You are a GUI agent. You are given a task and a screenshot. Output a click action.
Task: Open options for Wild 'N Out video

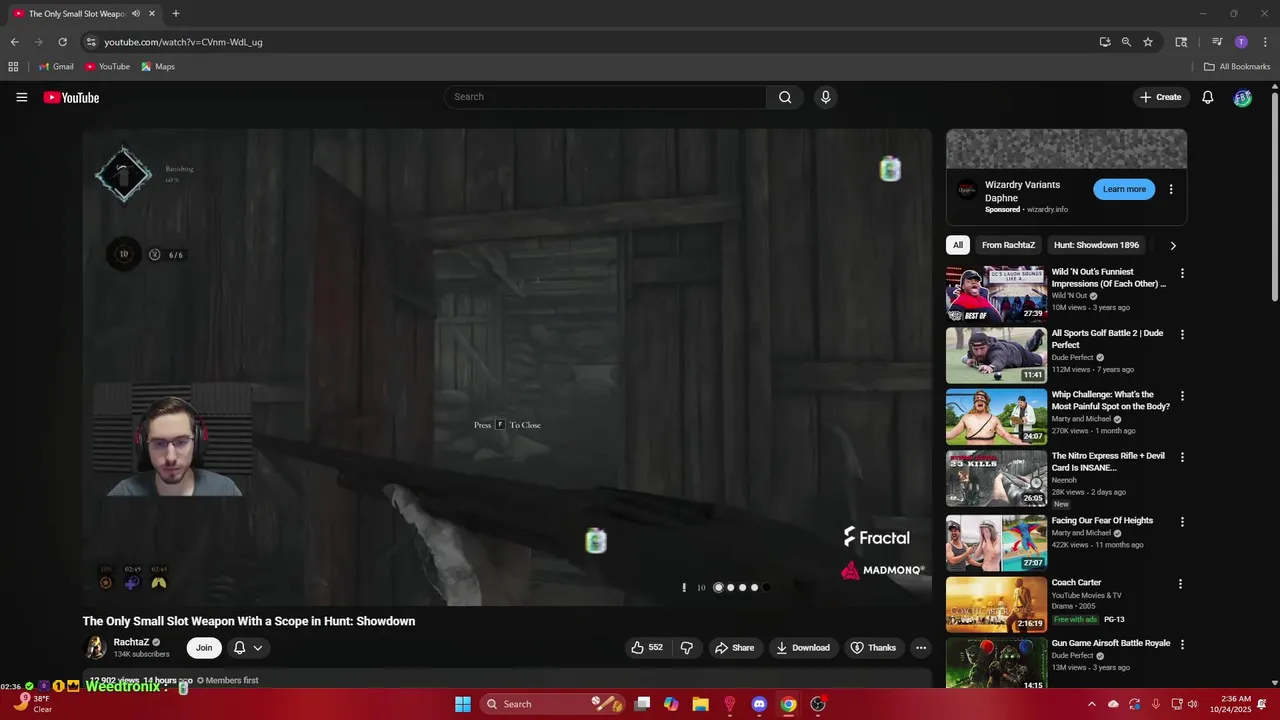coord(1182,273)
